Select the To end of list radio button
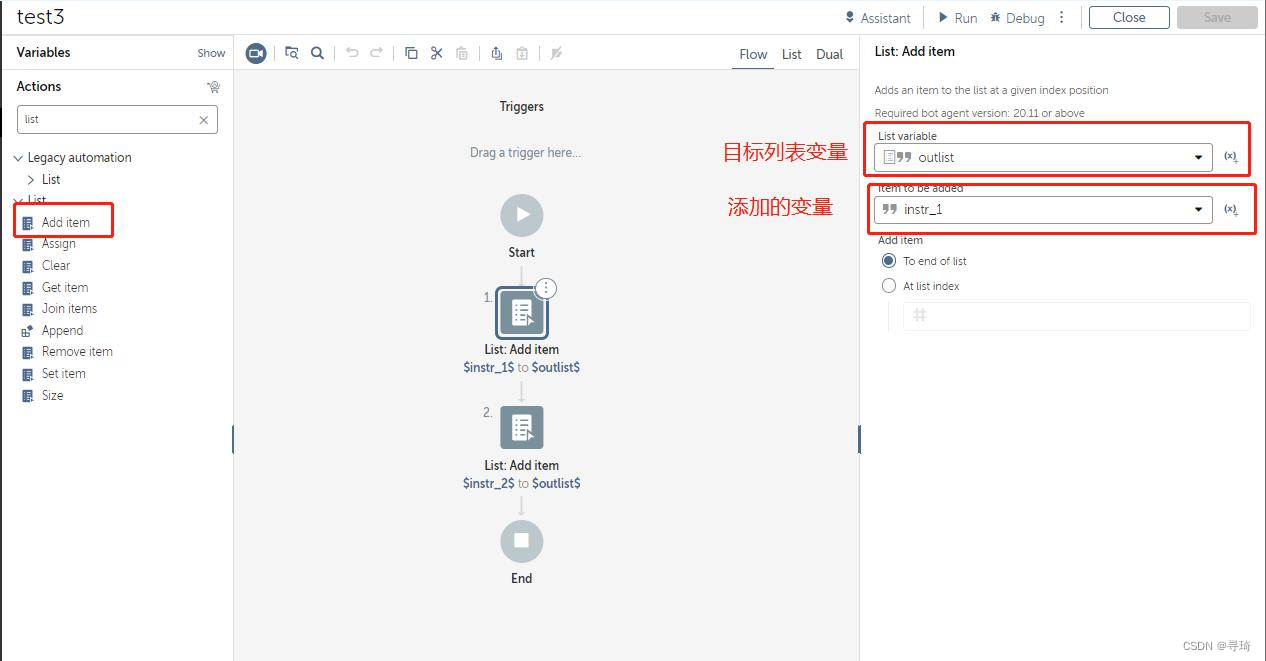Viewport: 1266px width, 661px height. click(888, 260)
